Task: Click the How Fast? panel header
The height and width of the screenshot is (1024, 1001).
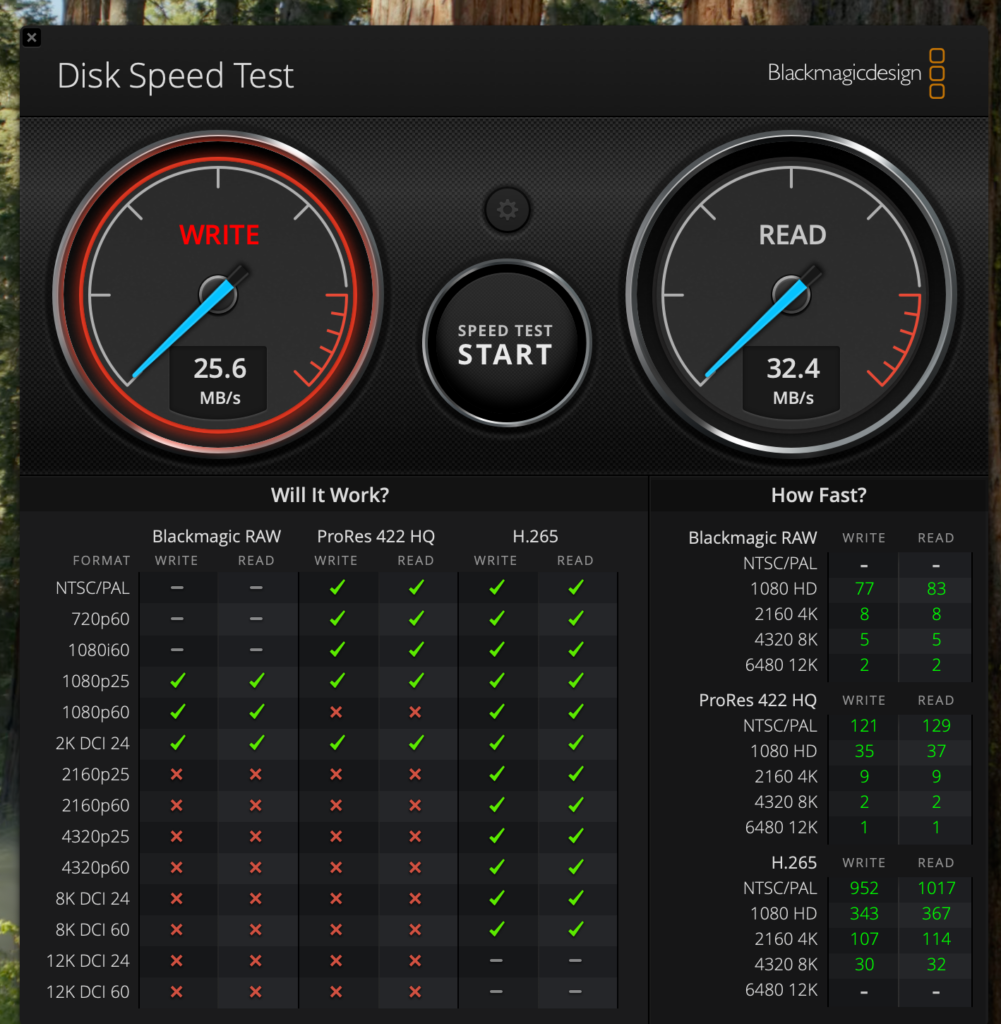Action: coord(818,495)
